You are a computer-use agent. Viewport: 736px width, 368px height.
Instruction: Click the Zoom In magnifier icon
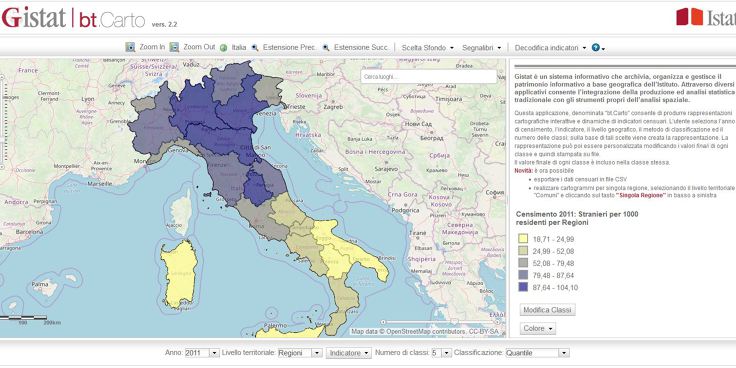point(130,47)
